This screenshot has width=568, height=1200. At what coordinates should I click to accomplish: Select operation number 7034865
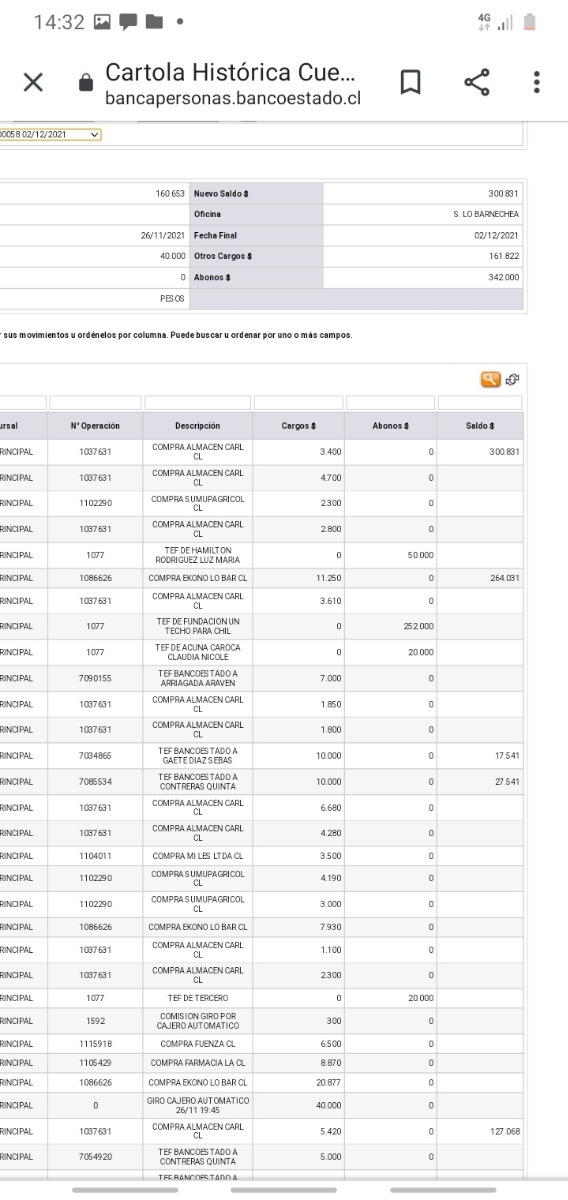click(x=95, y=756)
